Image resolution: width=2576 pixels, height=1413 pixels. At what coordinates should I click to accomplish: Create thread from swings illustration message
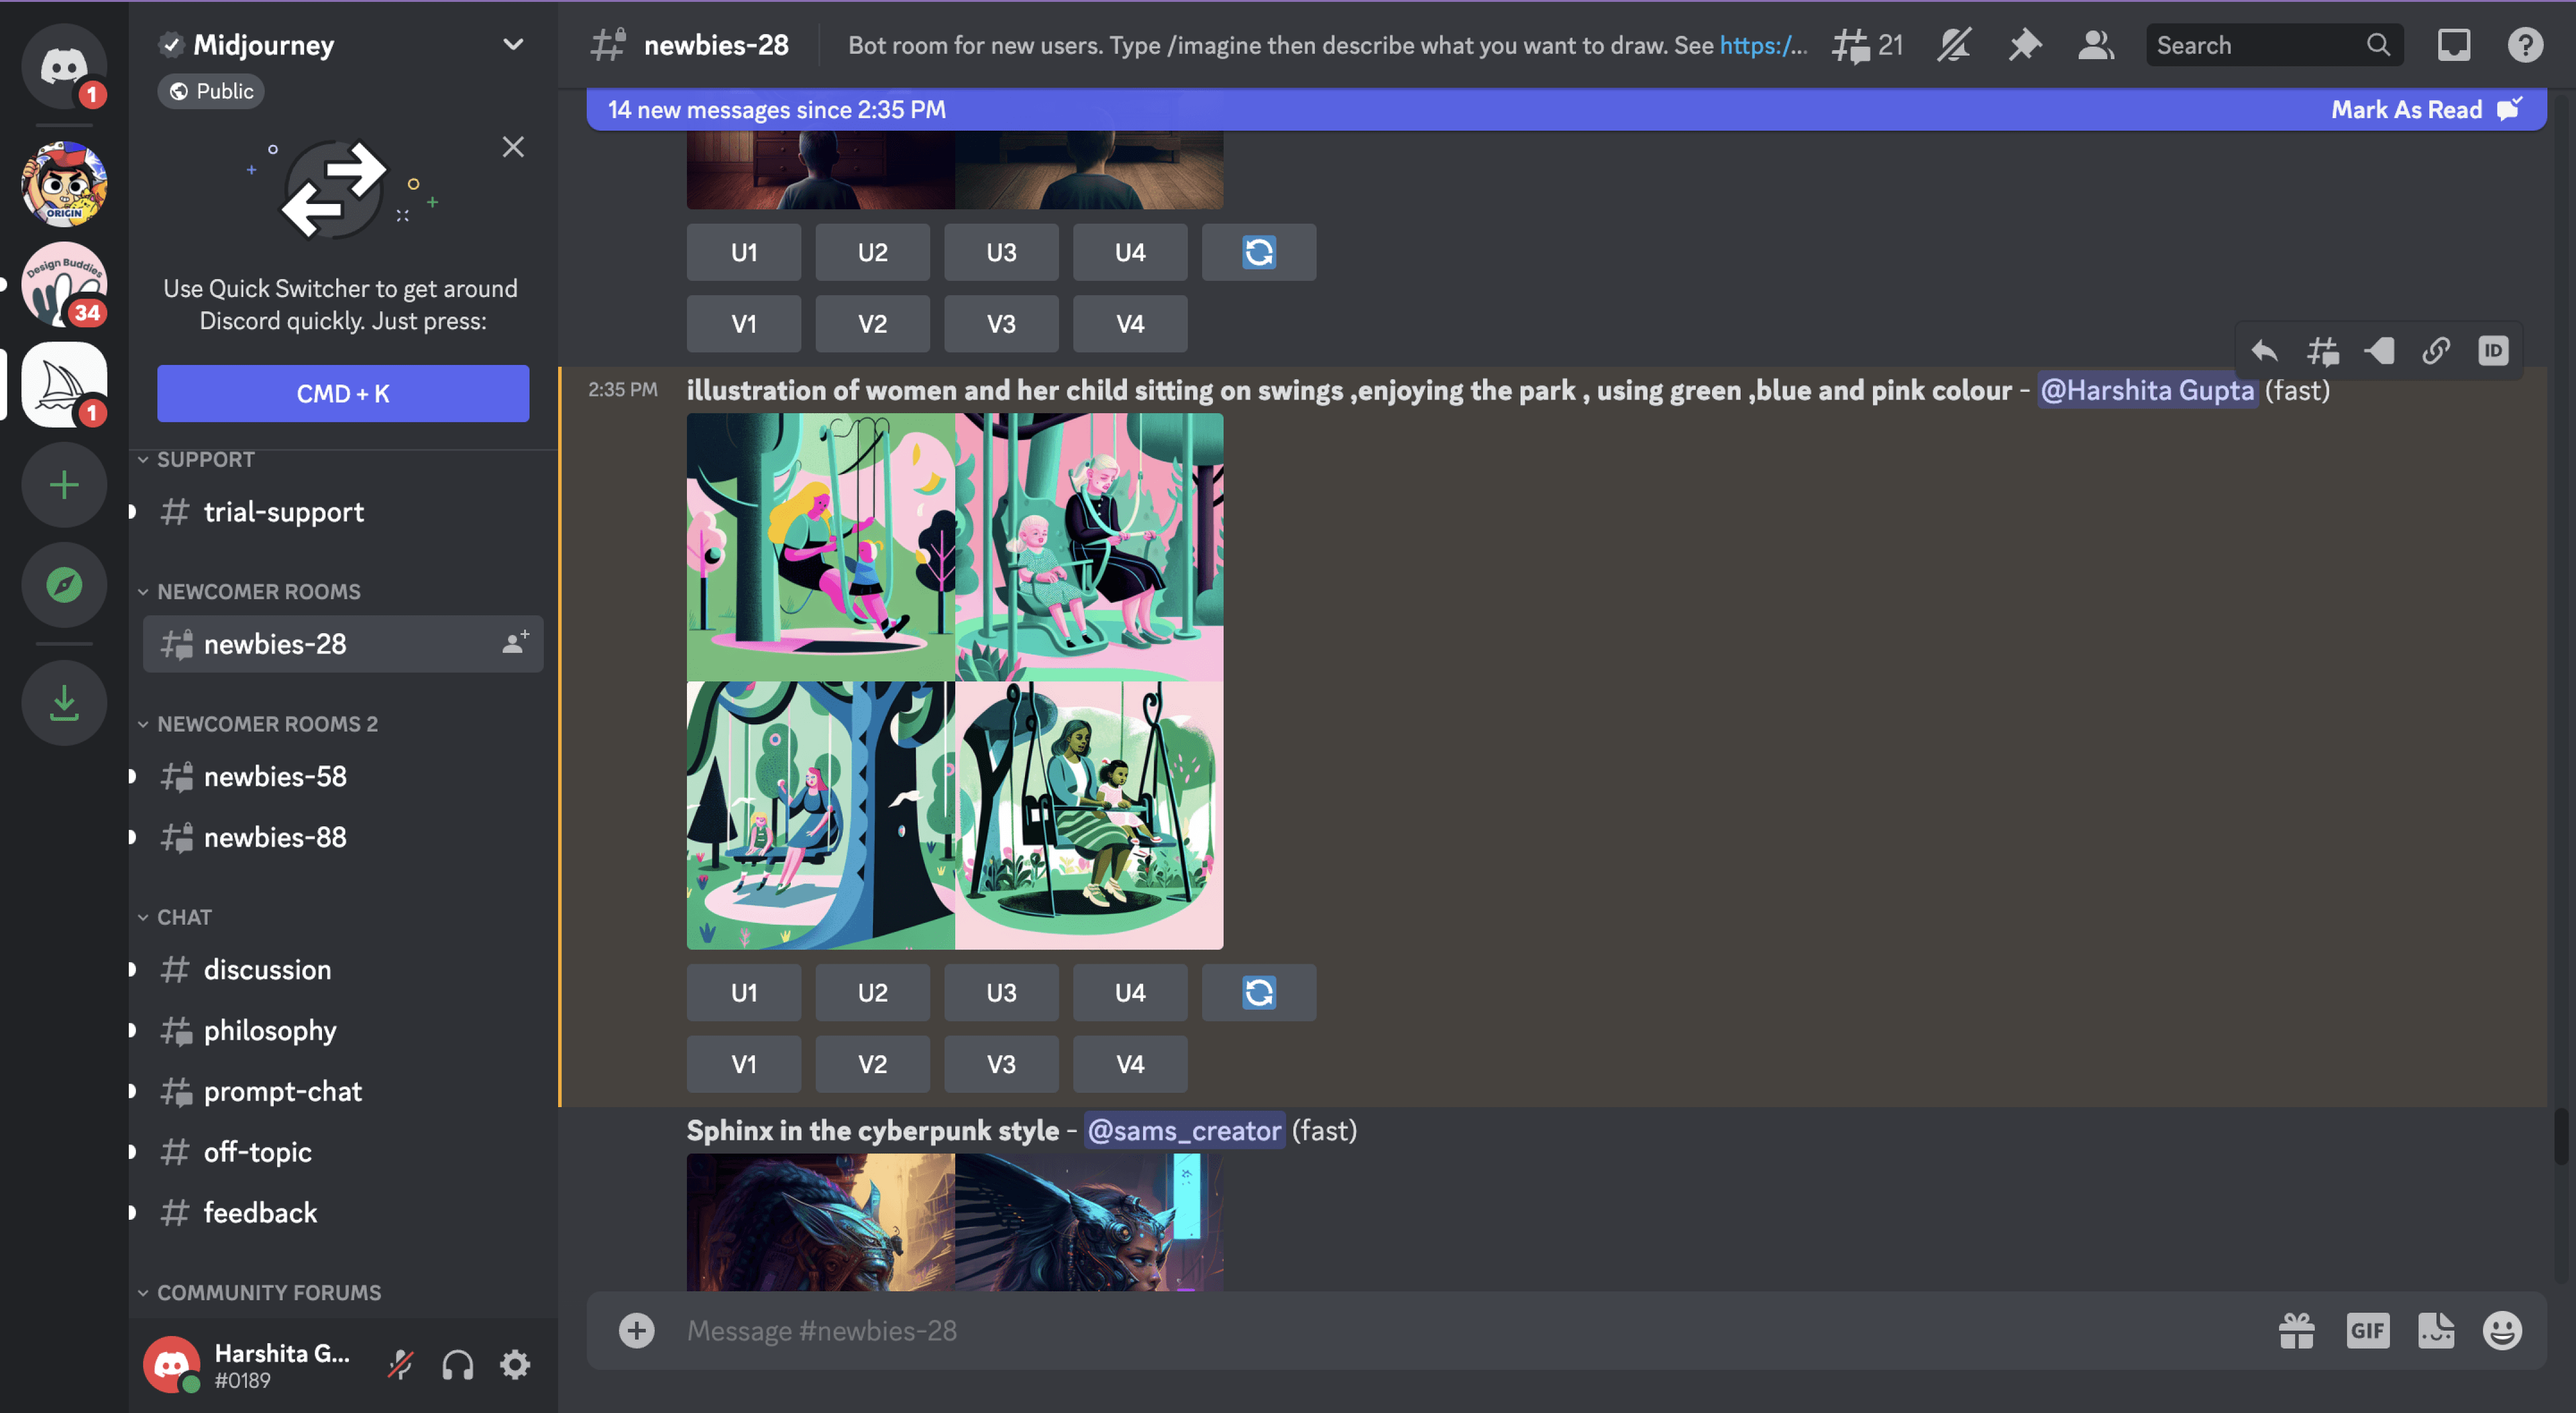click(2322, 351)
